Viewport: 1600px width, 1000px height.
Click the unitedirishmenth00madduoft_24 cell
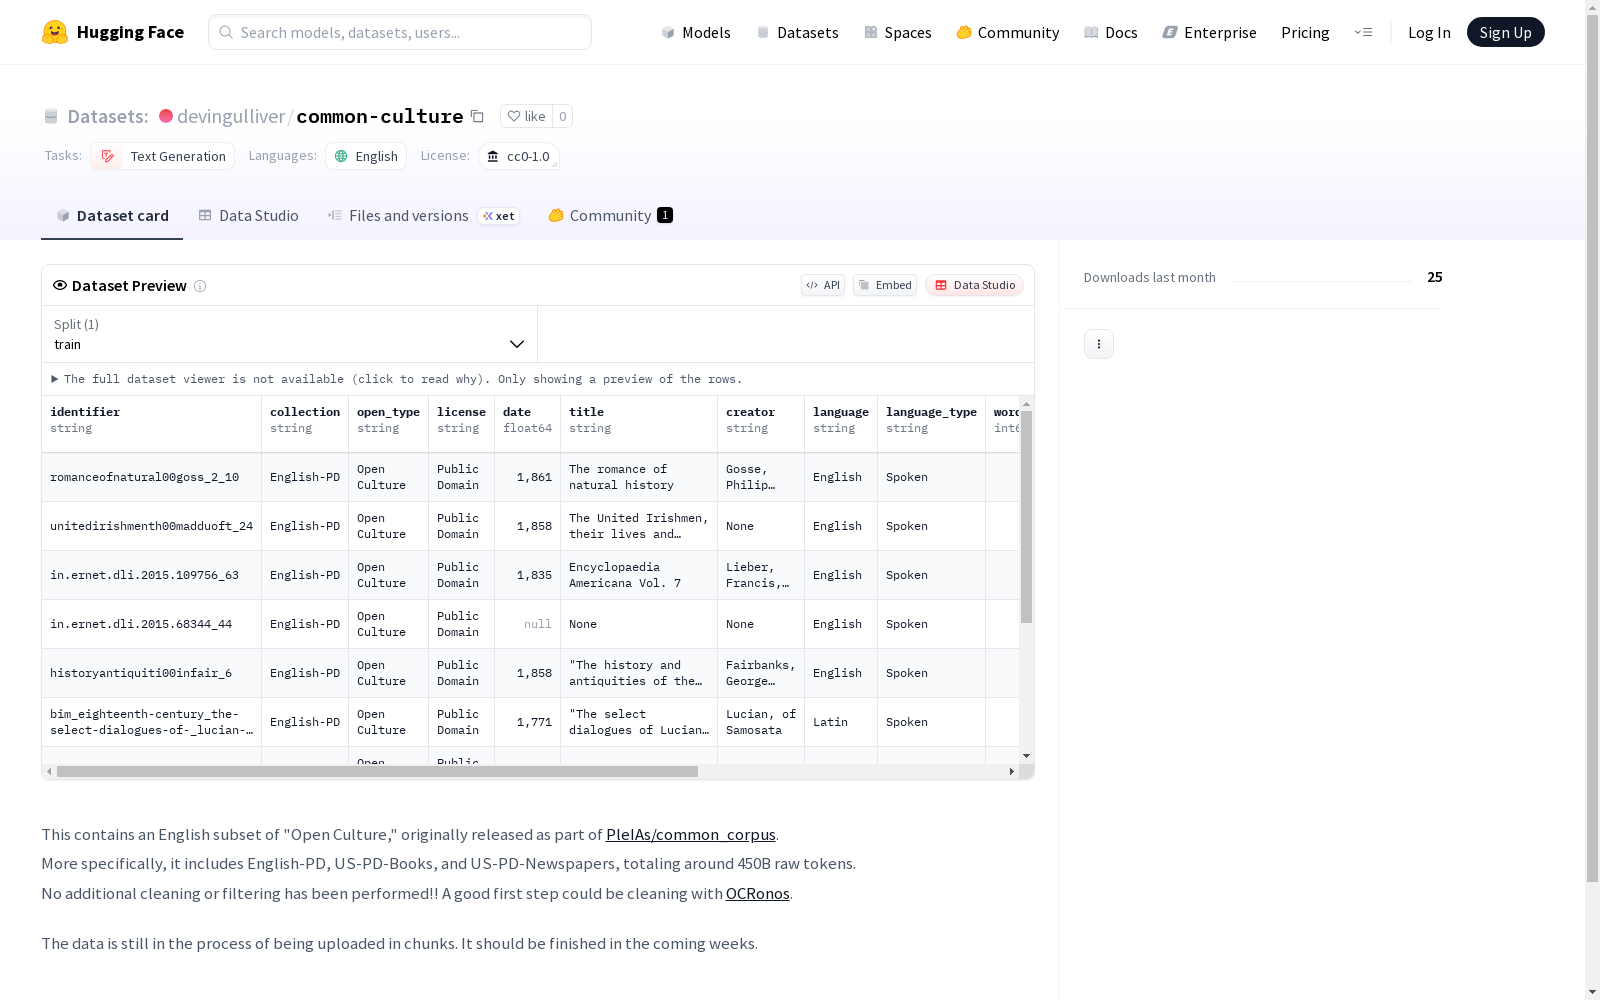click(152, 526)
